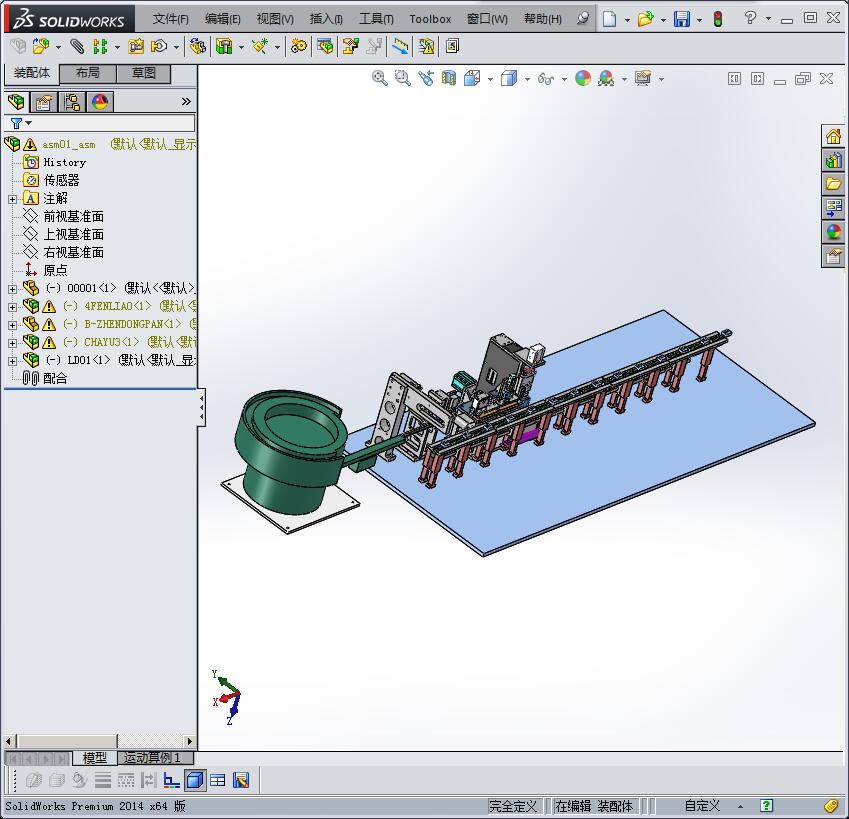Select the 前视基准面 plane in tree
This screenshot has width=849, height=819.
point(74,217)
